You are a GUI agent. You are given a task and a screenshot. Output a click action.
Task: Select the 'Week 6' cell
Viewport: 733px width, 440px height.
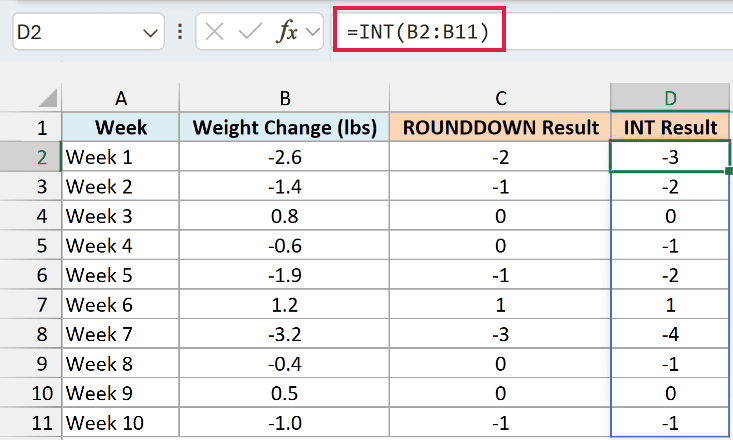point(121,304)
